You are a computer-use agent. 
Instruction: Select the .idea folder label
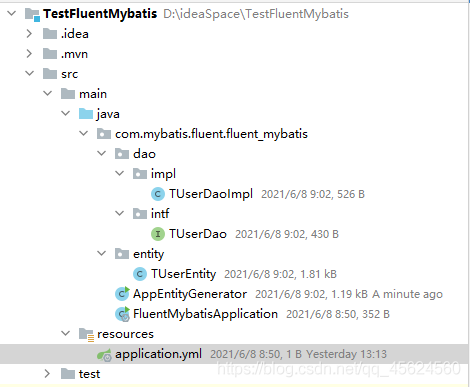point(75,34)
